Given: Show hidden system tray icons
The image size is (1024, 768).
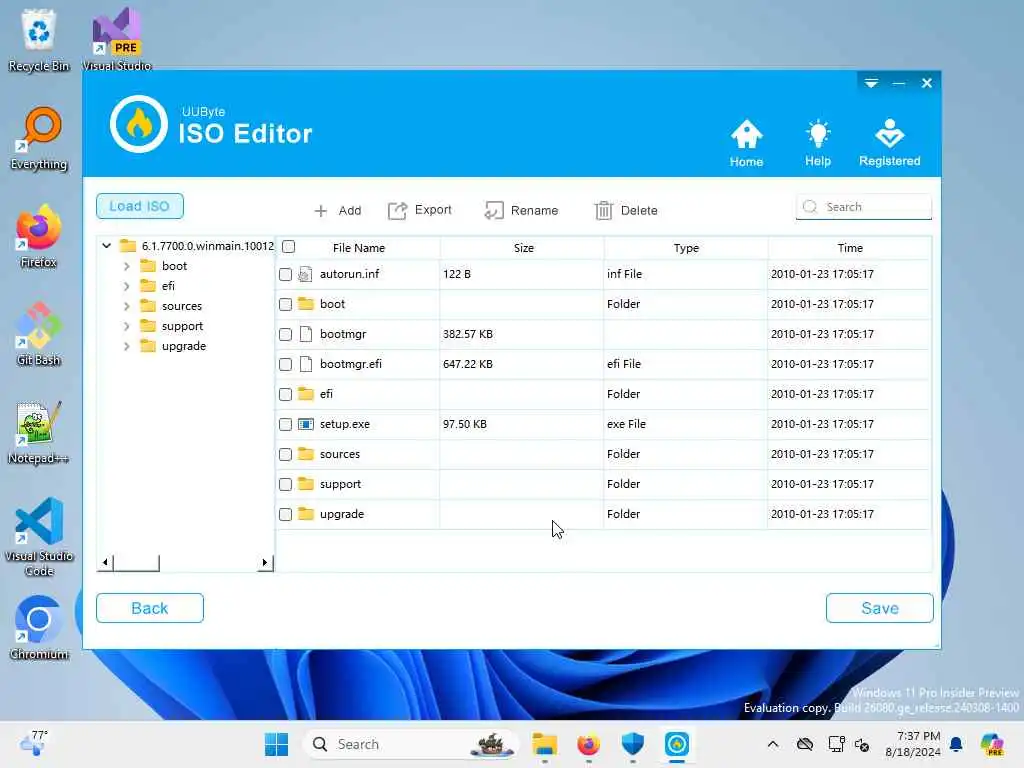Looking at the screenshot, I should pos(773,744).
